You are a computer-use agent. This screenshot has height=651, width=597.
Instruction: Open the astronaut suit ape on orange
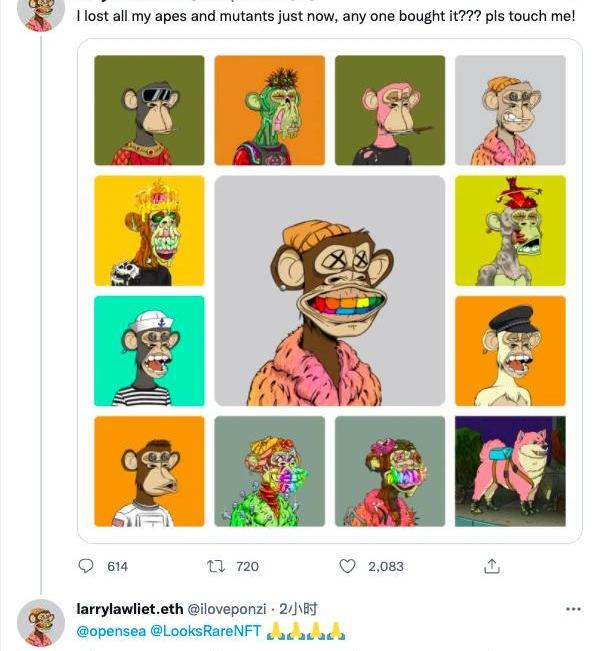click(149, 471)
